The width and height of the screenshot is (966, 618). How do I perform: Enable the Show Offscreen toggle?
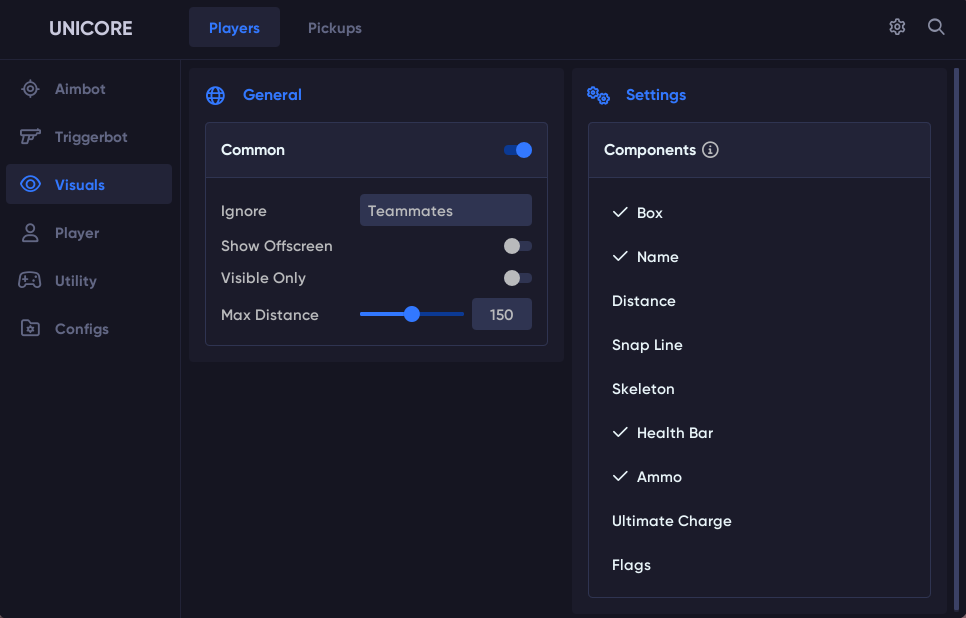click(x=518, y=246)
